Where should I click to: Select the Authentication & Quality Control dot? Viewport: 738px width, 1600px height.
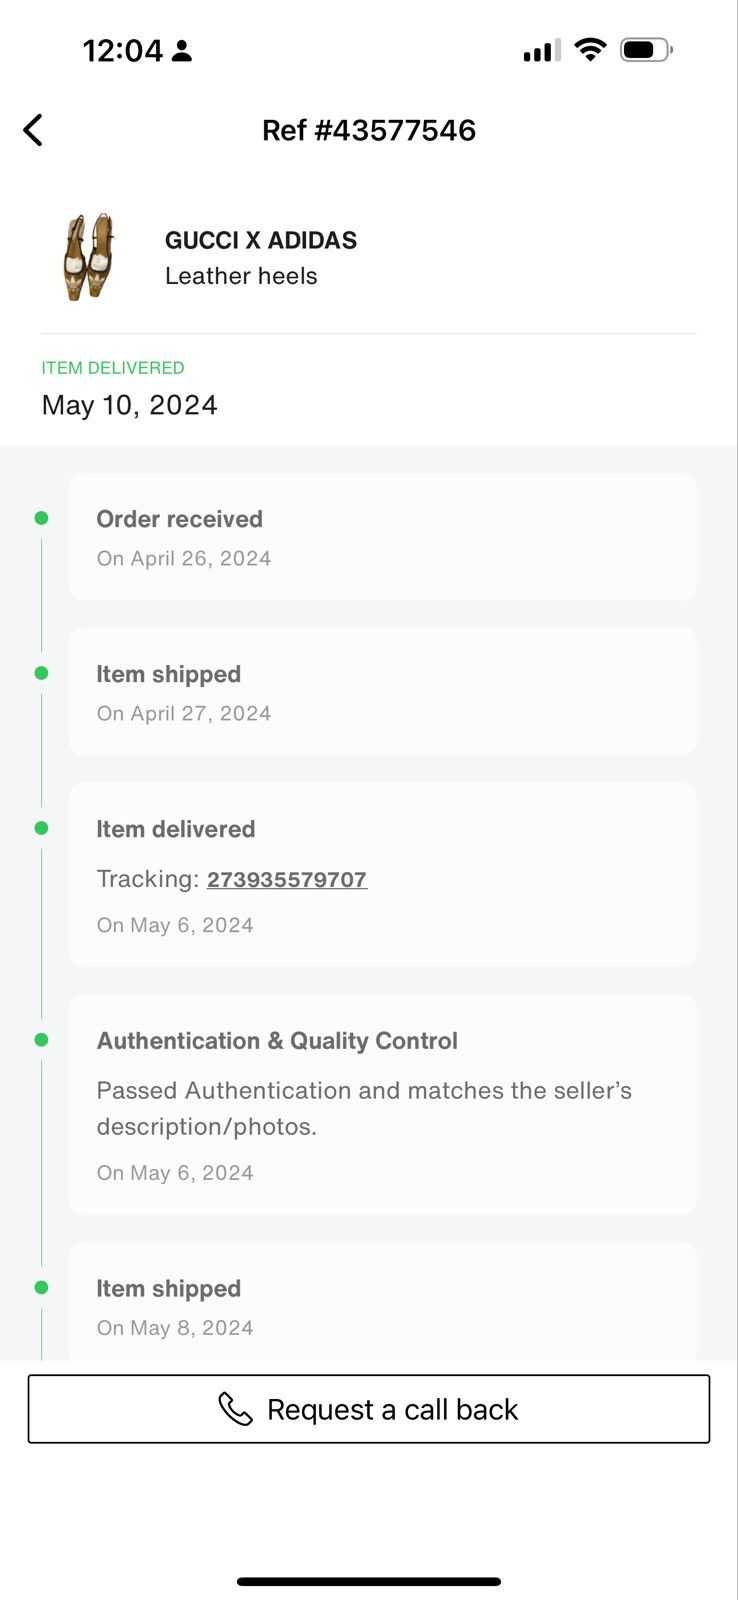[x=41, y=1040]
